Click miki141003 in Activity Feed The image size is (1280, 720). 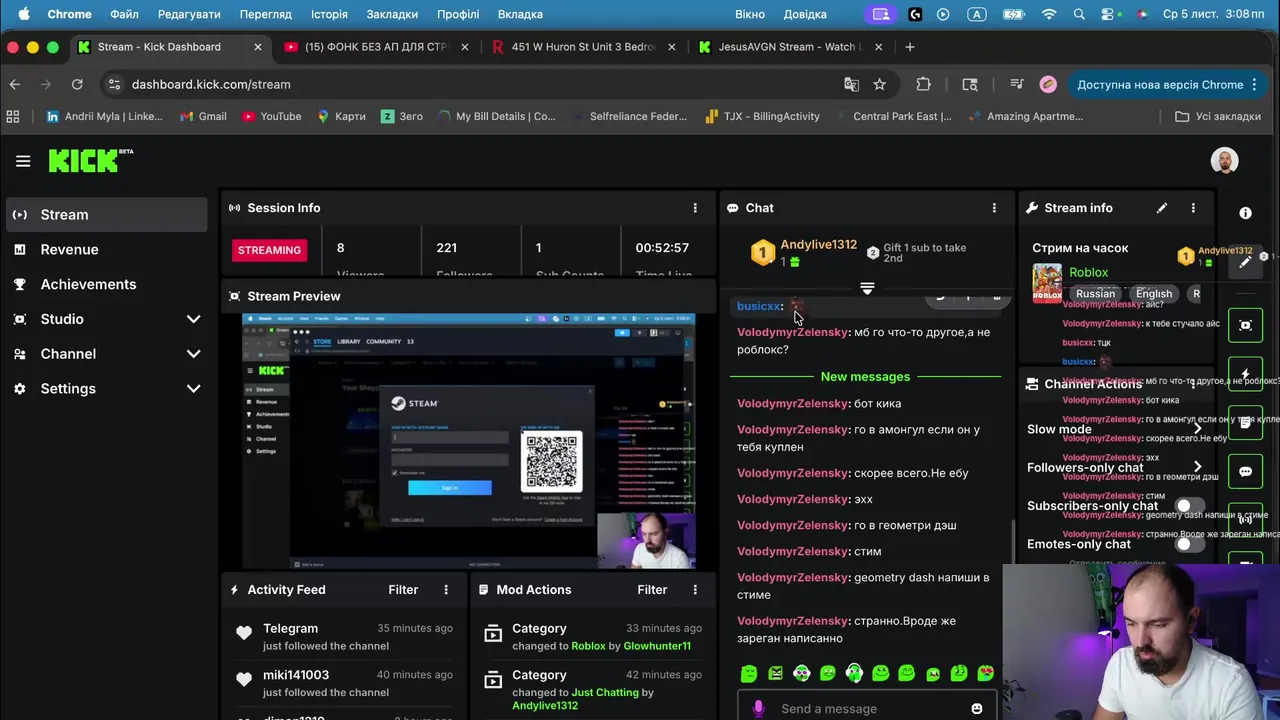(x=296, y=675)
